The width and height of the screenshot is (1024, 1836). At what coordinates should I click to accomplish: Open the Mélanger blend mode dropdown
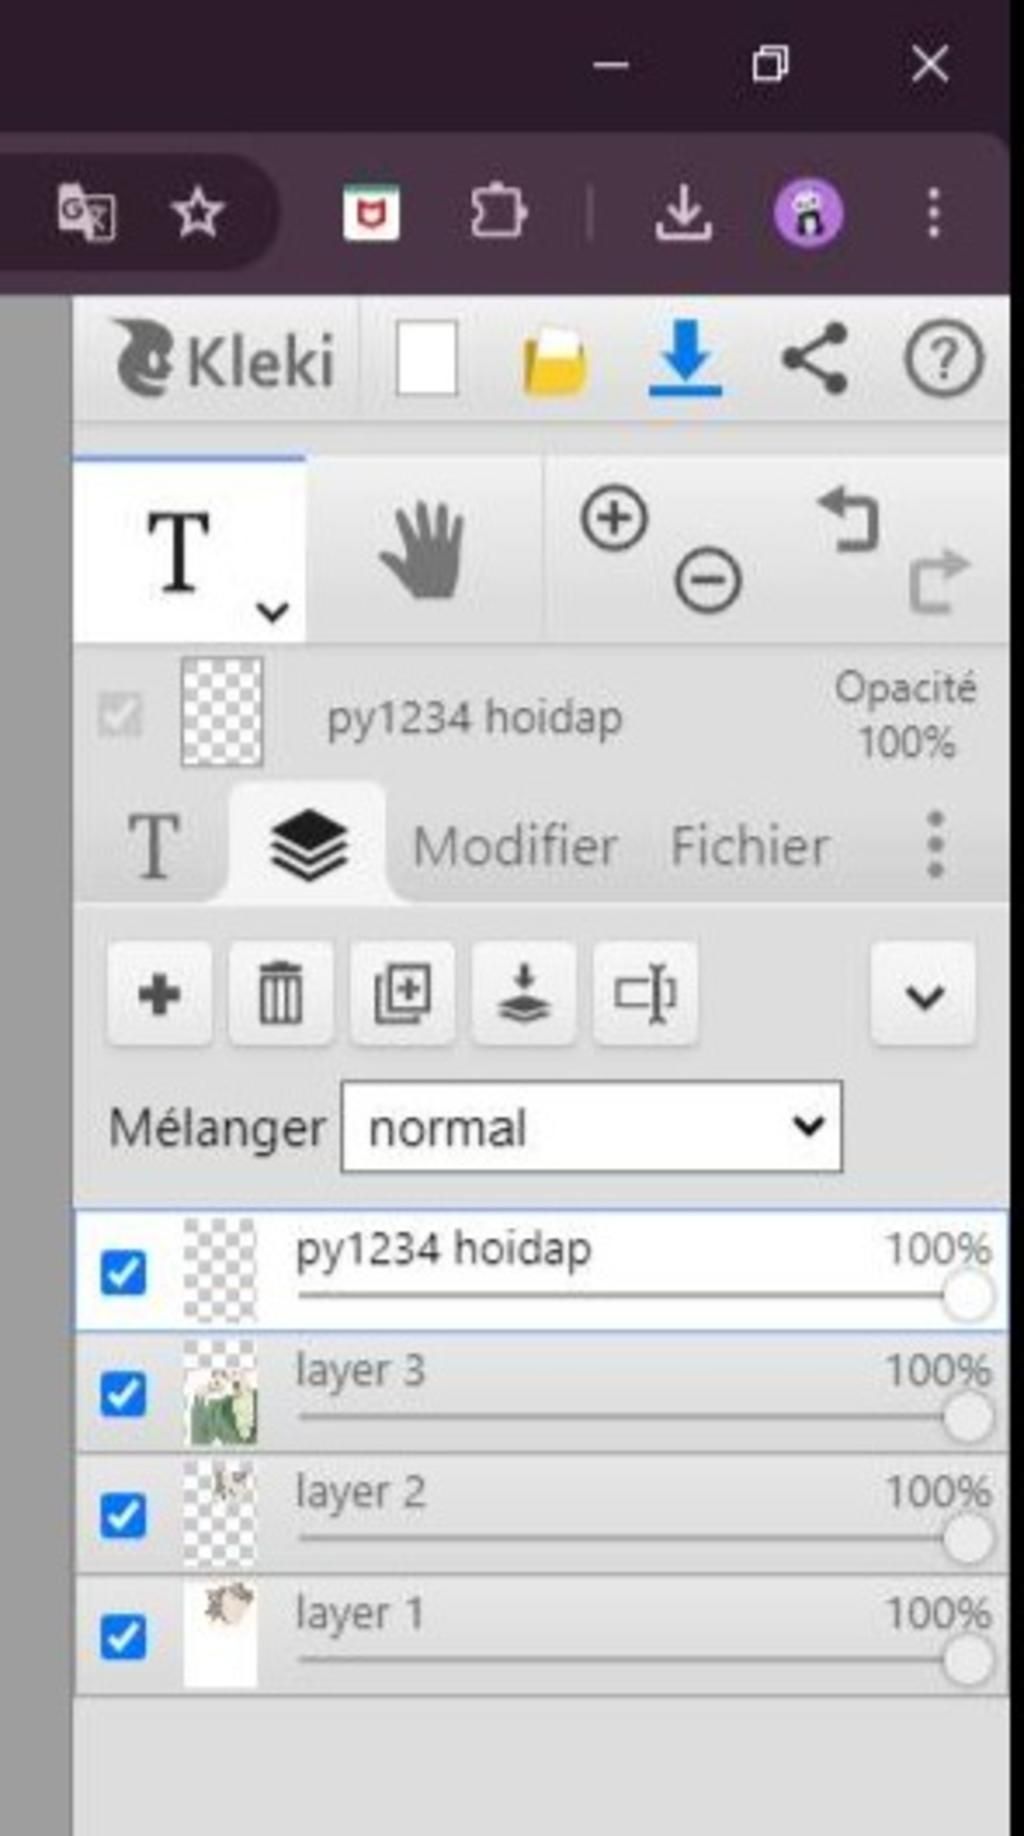(x=591, y=1127)
